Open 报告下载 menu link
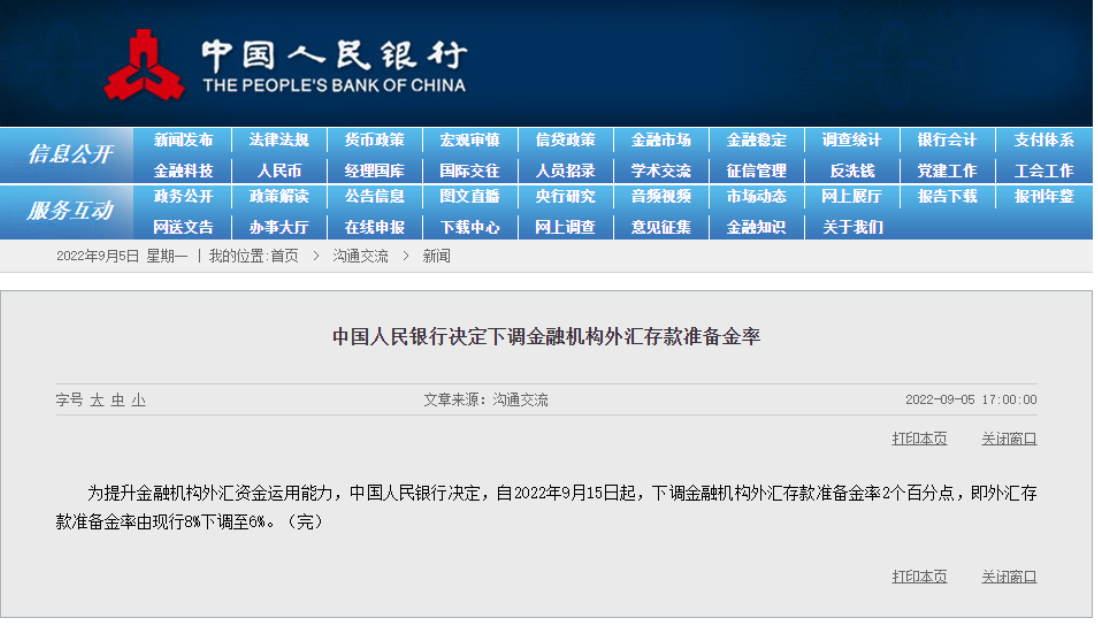 947,197
